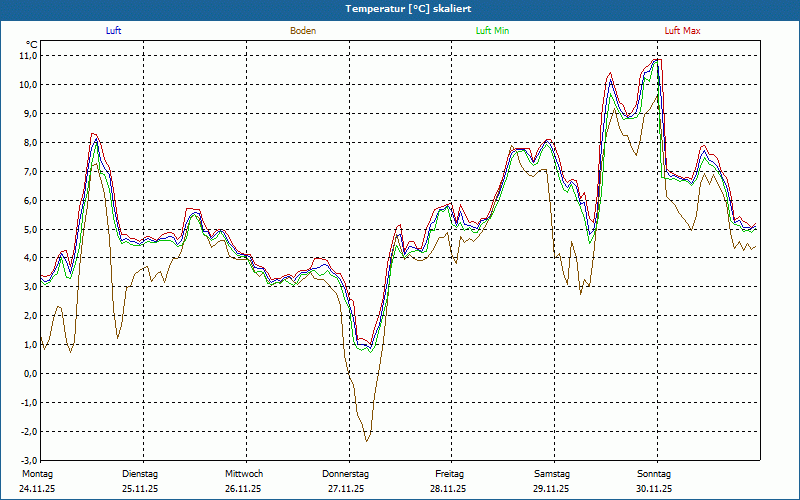800x500 pixels.
Task: Click the Boden minimum dip near -2,3 on Donnerstag
Action: (367, 440)
